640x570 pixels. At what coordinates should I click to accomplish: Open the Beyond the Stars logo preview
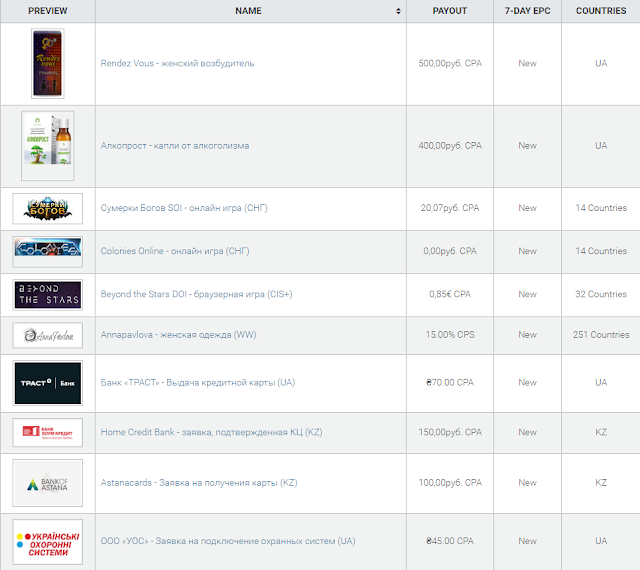point(48,295)
